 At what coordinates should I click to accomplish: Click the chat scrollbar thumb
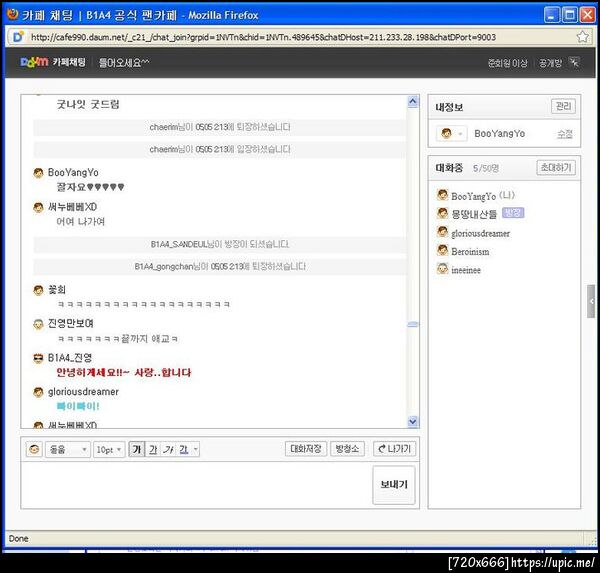click(x=412, y=324)
